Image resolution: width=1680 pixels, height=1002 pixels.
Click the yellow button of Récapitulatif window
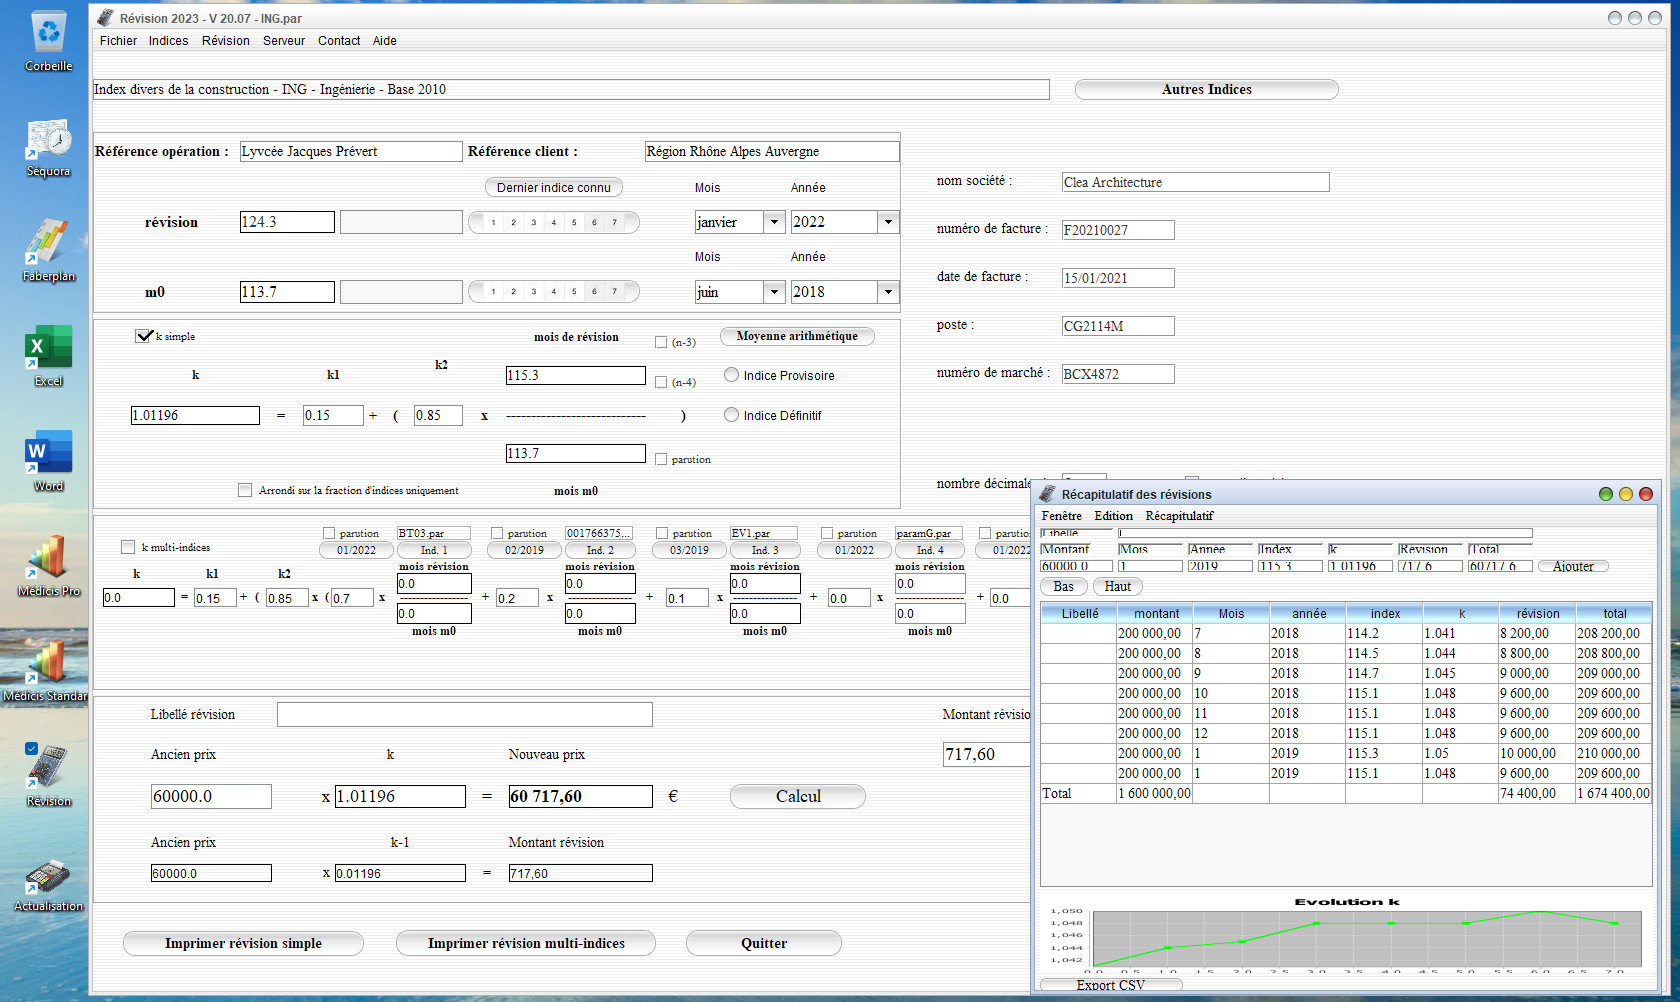point(1626,494)
